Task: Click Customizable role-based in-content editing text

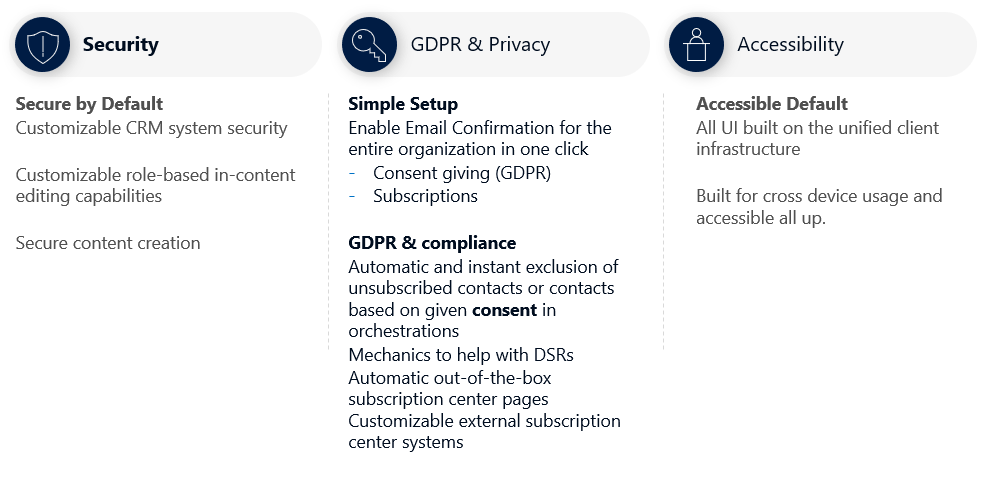Action: 155,185
